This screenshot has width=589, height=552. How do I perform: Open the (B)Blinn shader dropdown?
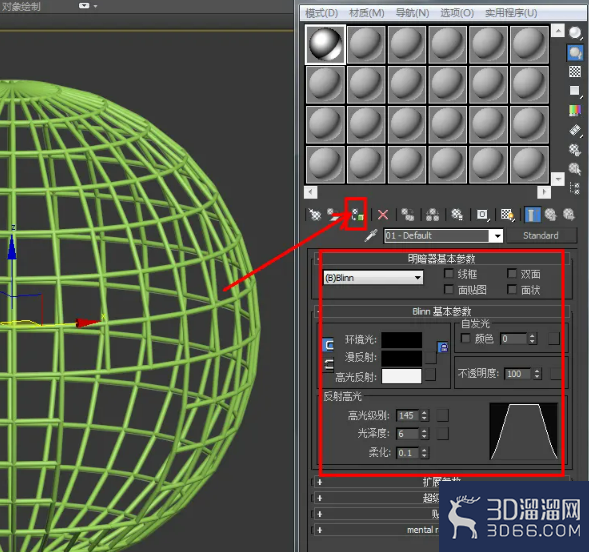click(x=373, y=278)
